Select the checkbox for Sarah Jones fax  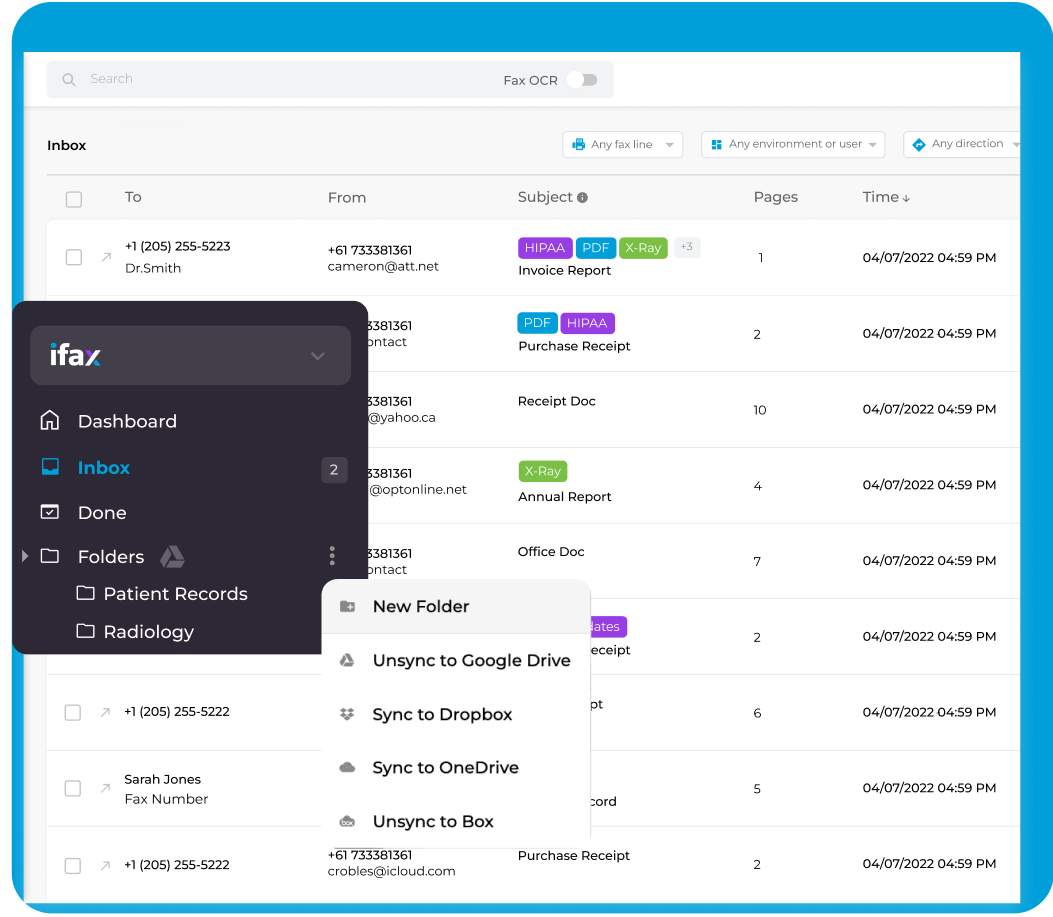pos(73,789)
